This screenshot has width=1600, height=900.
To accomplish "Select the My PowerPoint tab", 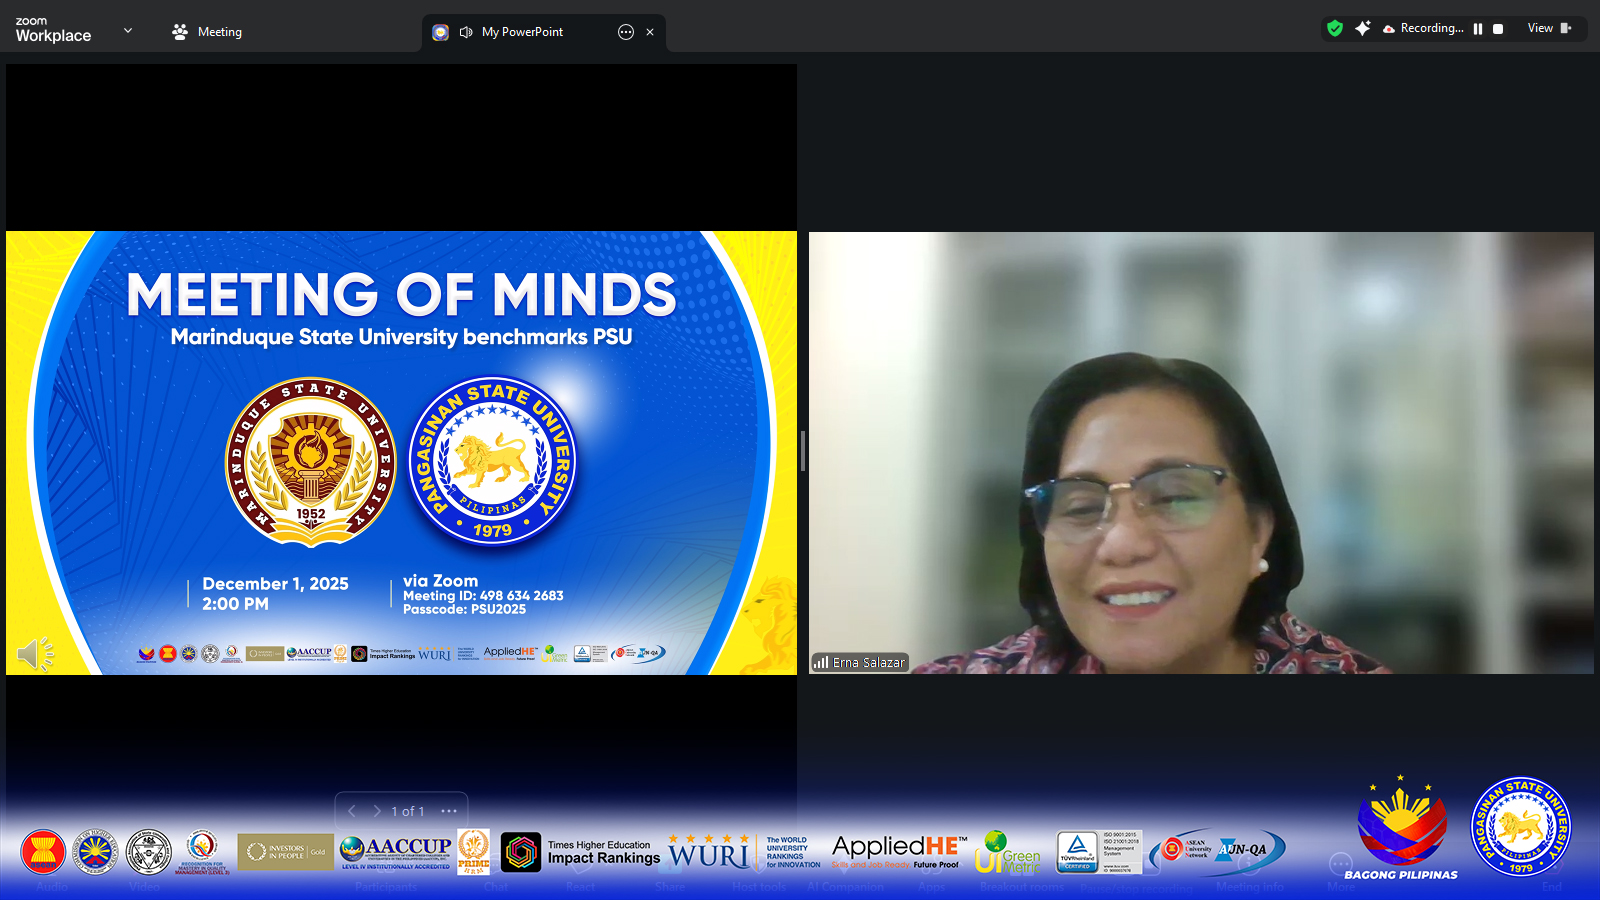I will 522,32.
